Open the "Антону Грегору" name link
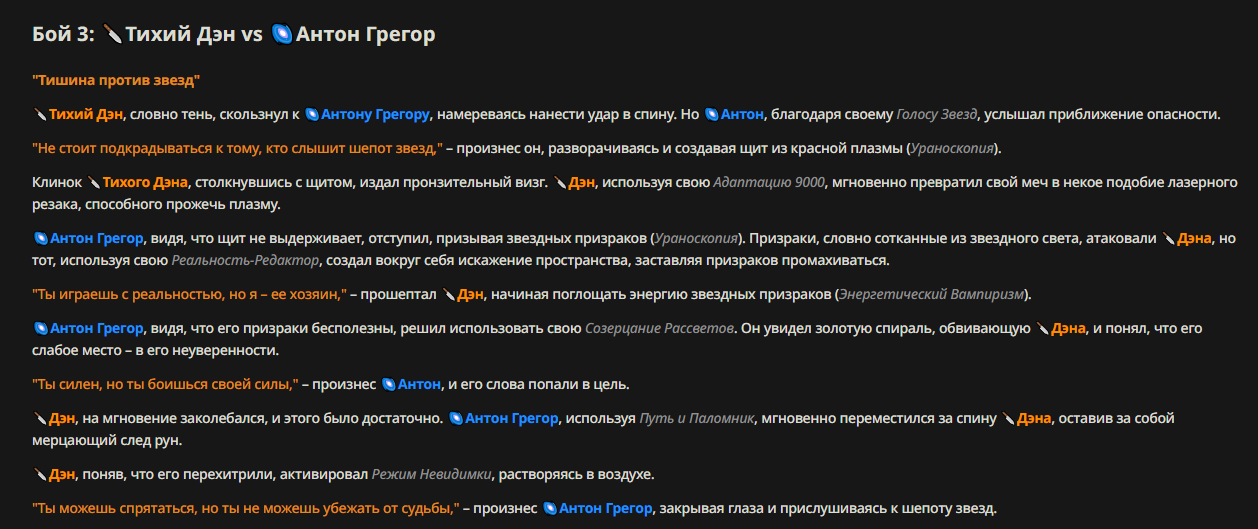The image size is (1258, 529). tap(375, 114)
